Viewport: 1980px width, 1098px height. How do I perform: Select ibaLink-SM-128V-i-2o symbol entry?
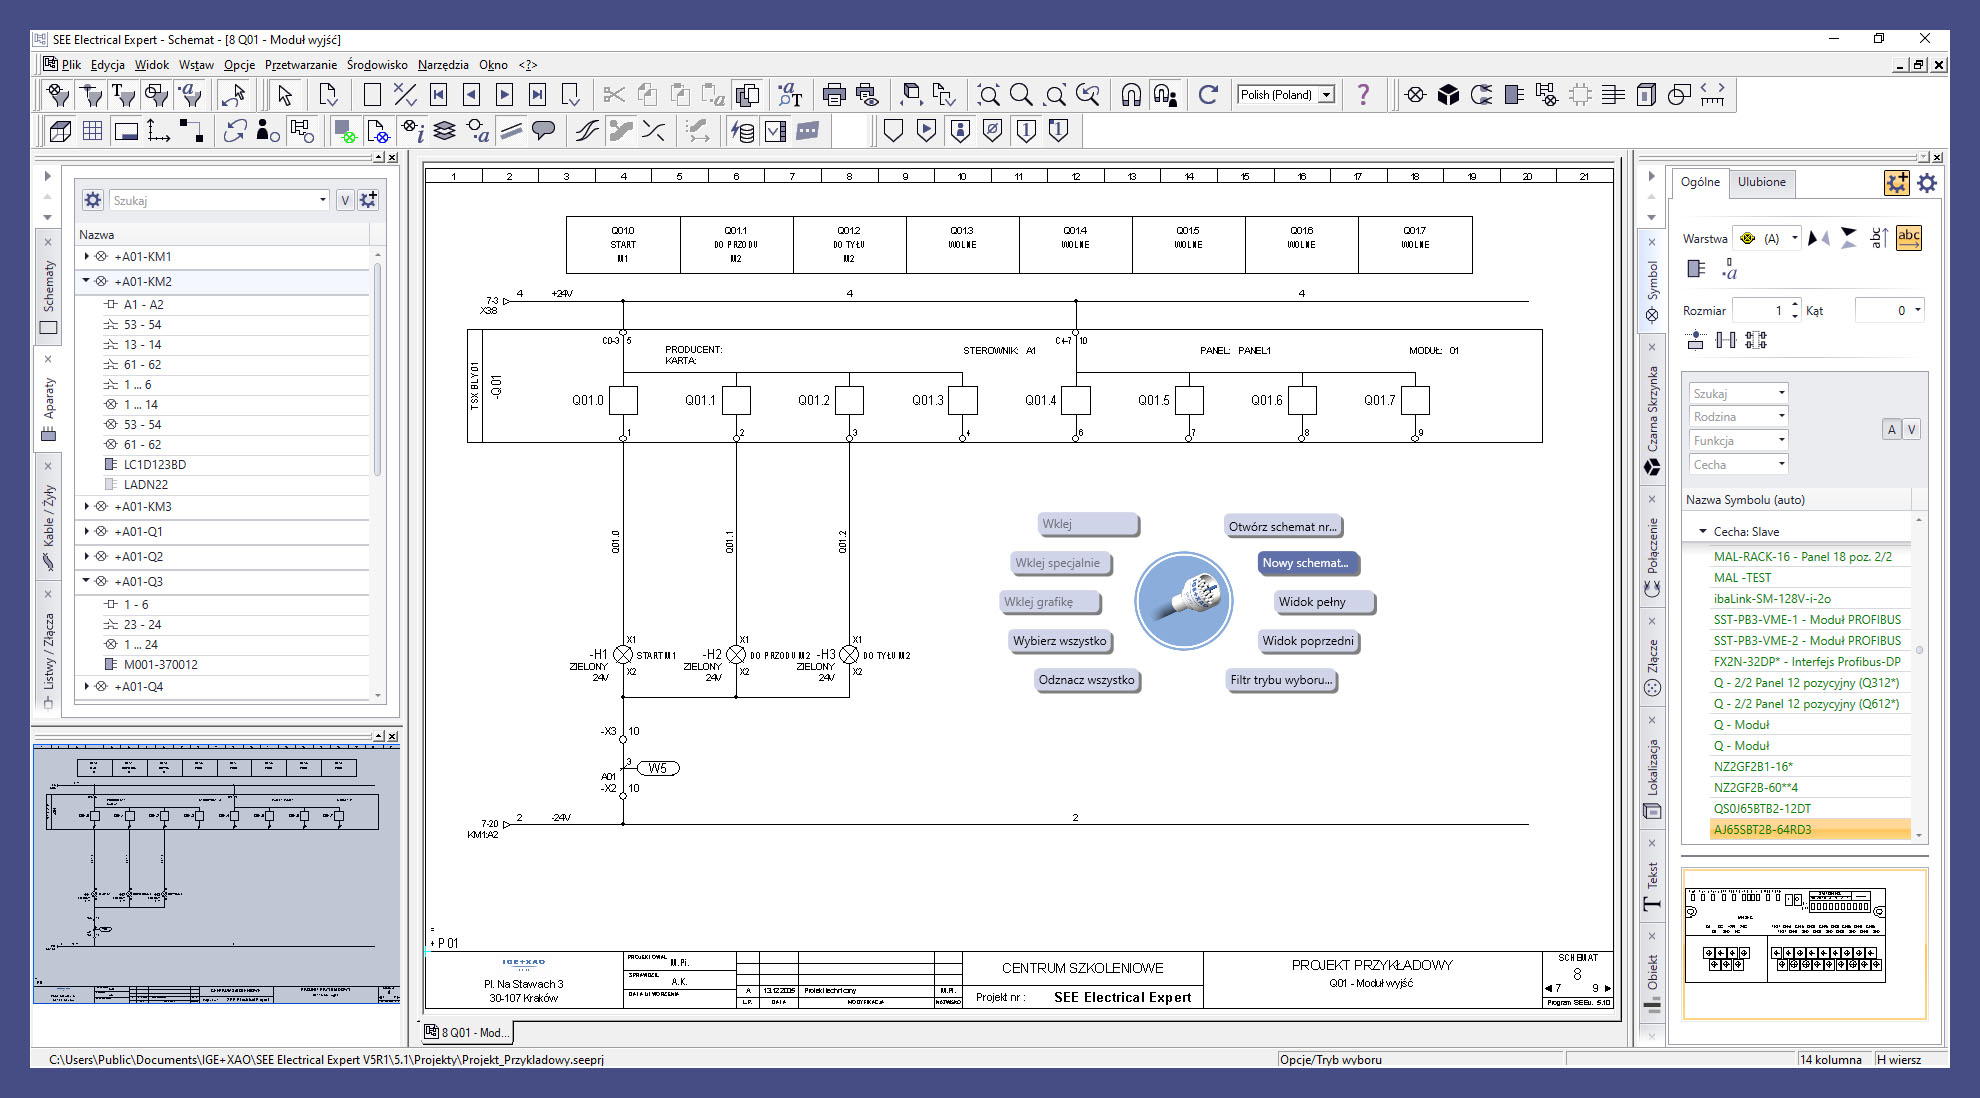[x=1810, y=599]
